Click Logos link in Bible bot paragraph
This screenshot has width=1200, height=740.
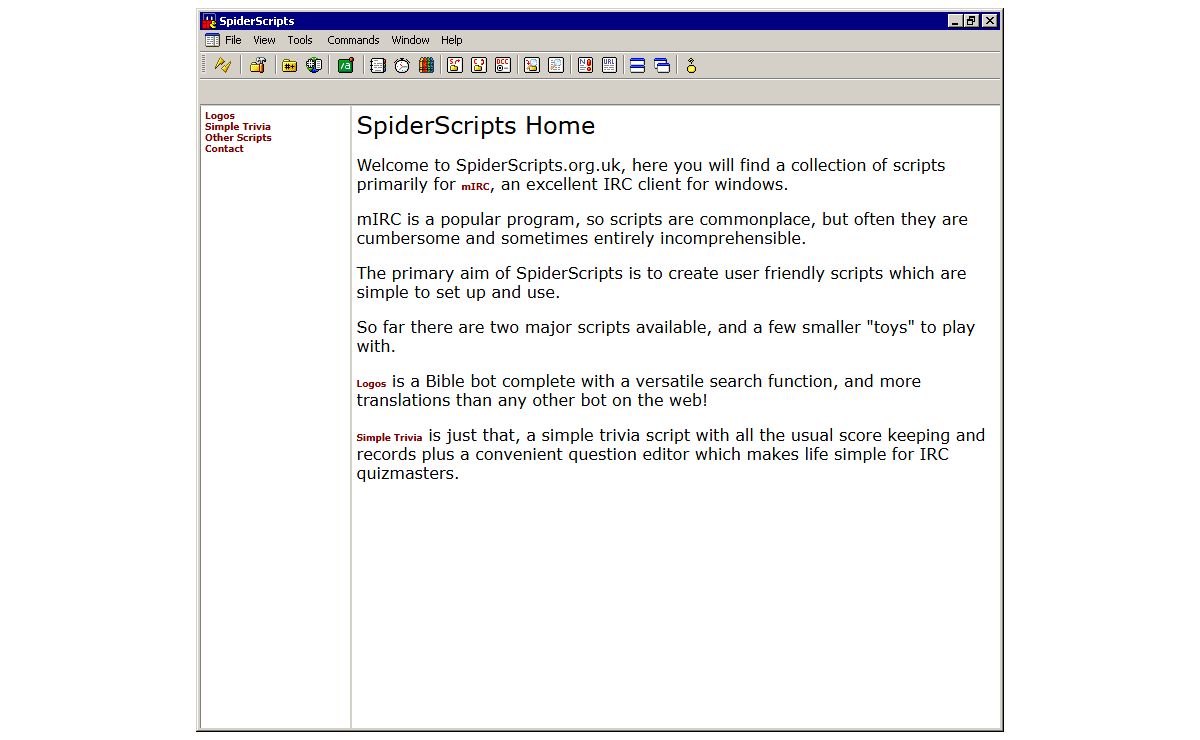point(371,384)
